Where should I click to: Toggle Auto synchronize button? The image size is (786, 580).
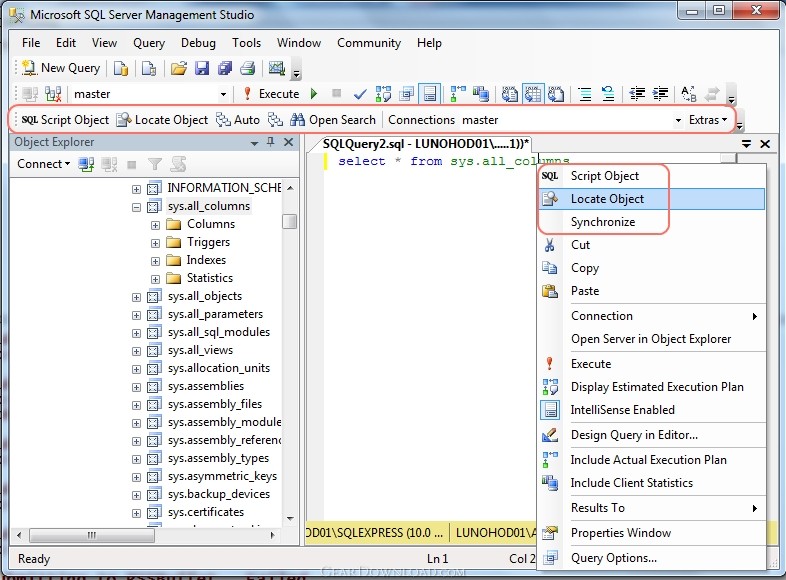[x=238, y=120]
